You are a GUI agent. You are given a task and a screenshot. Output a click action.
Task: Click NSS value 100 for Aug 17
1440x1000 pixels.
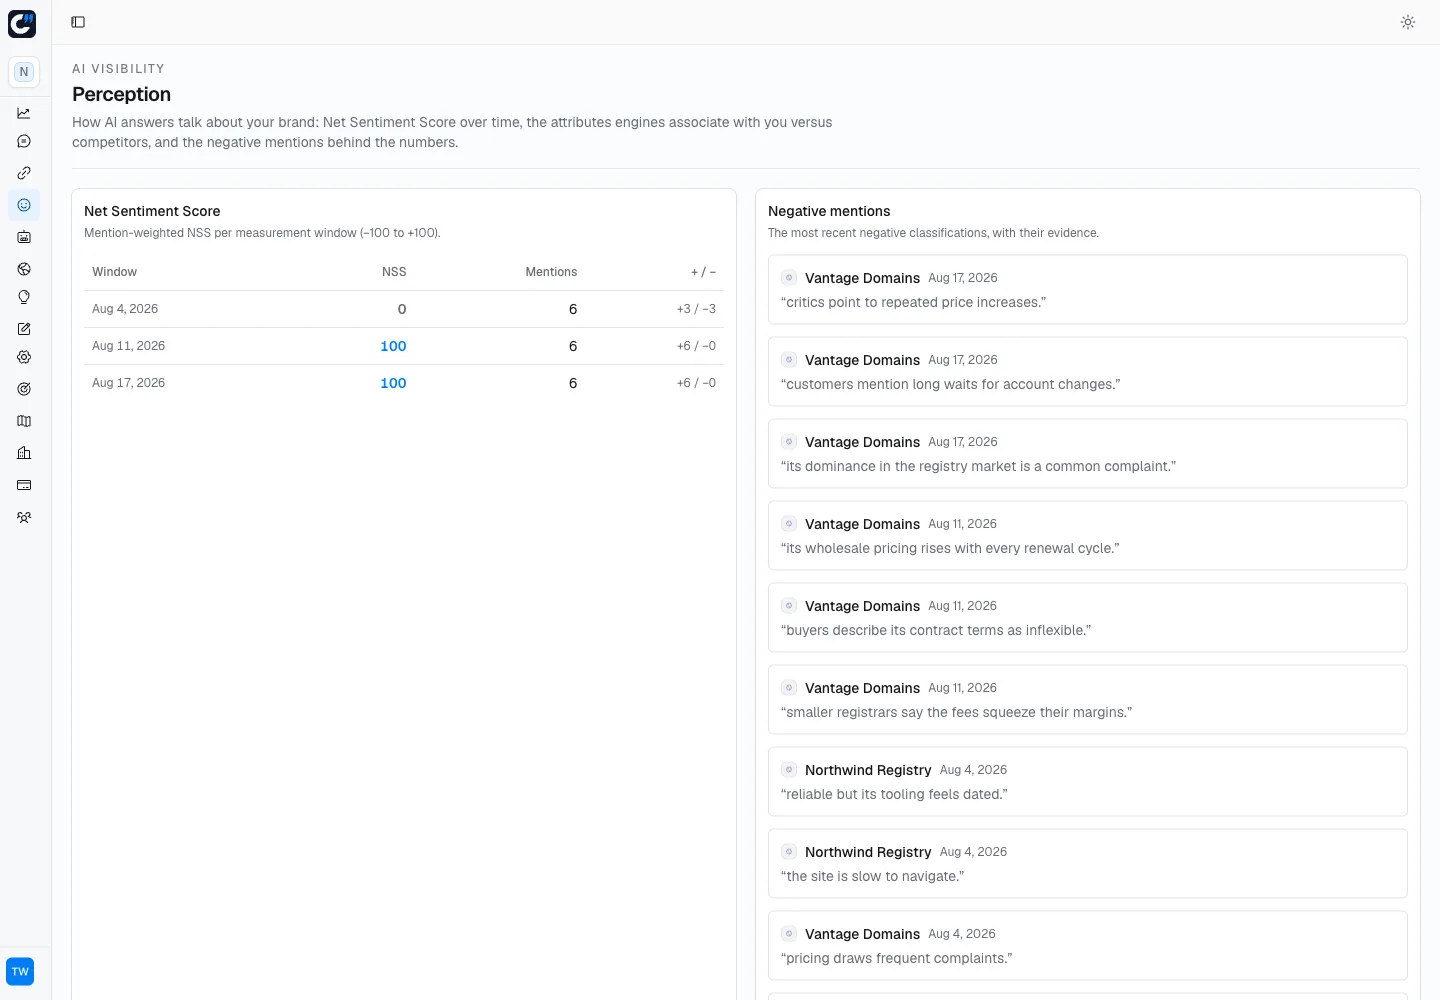click(393, 383)
